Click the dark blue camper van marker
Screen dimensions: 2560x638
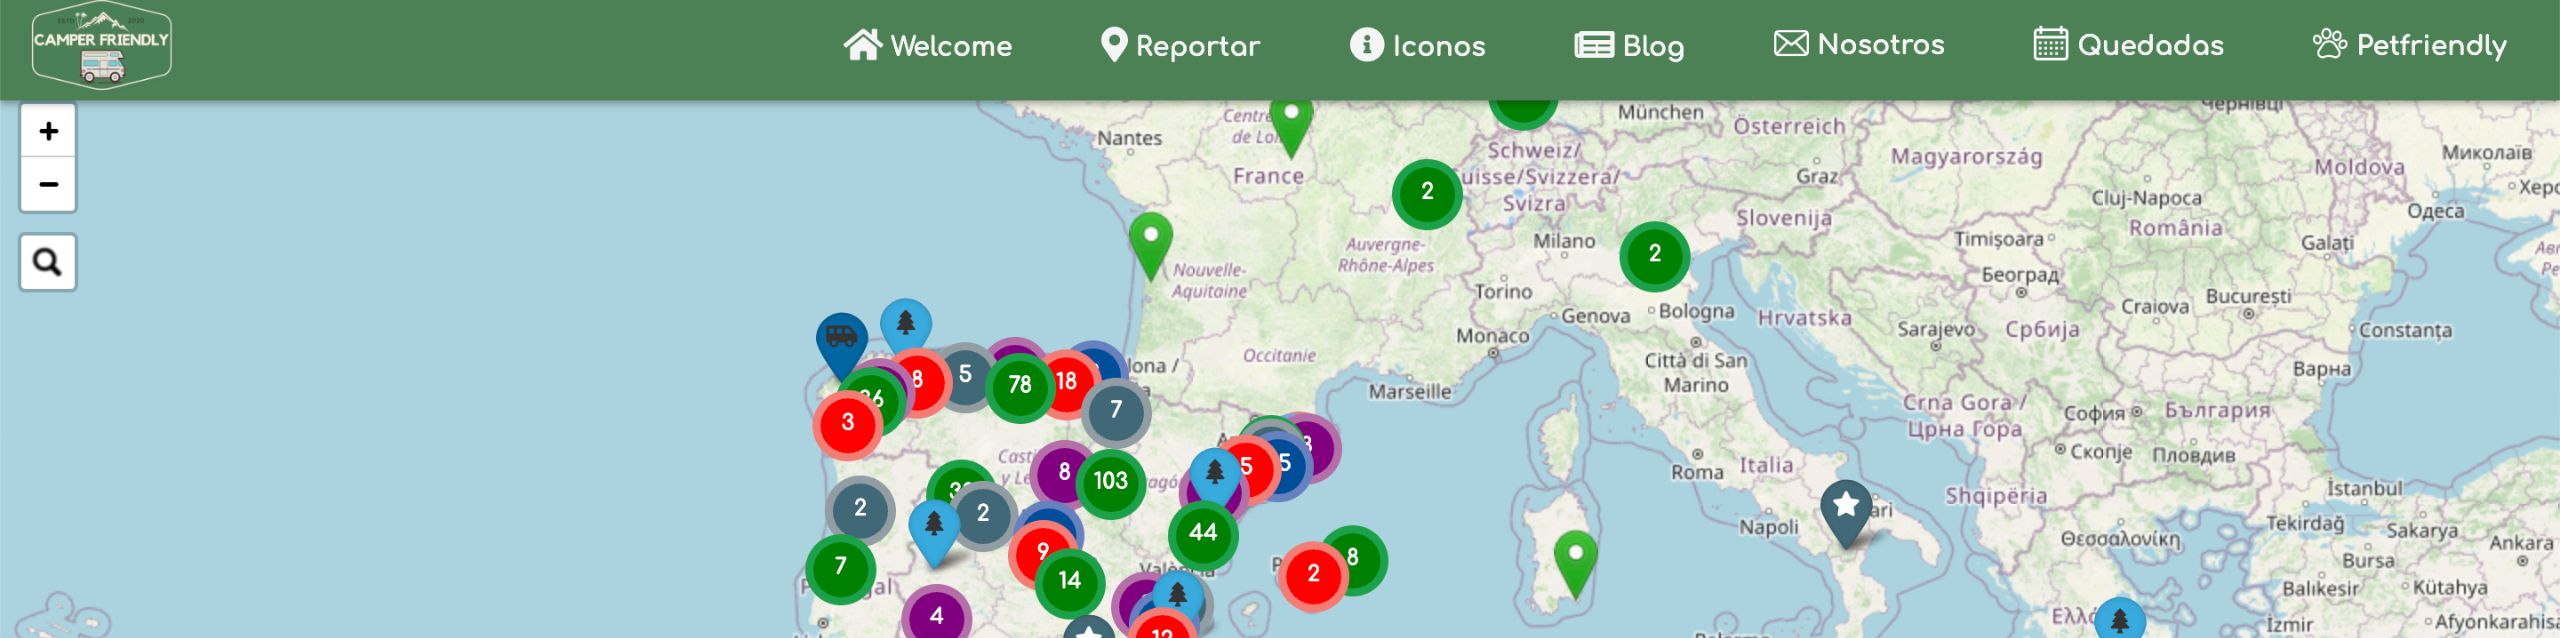[x=841, y=338]
